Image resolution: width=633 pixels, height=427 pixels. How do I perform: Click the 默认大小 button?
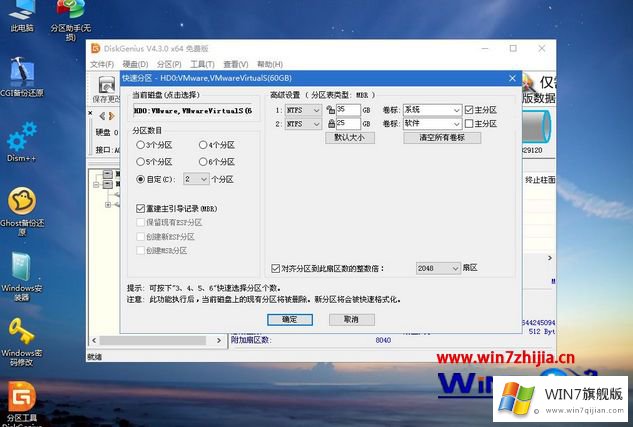[350, 138]
